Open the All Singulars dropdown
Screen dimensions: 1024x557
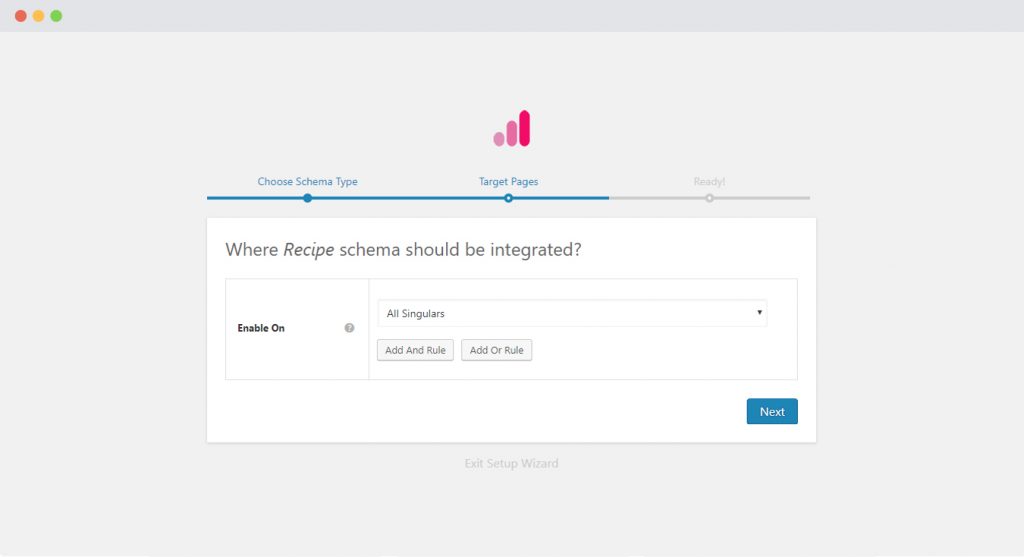tap(571, 314)
